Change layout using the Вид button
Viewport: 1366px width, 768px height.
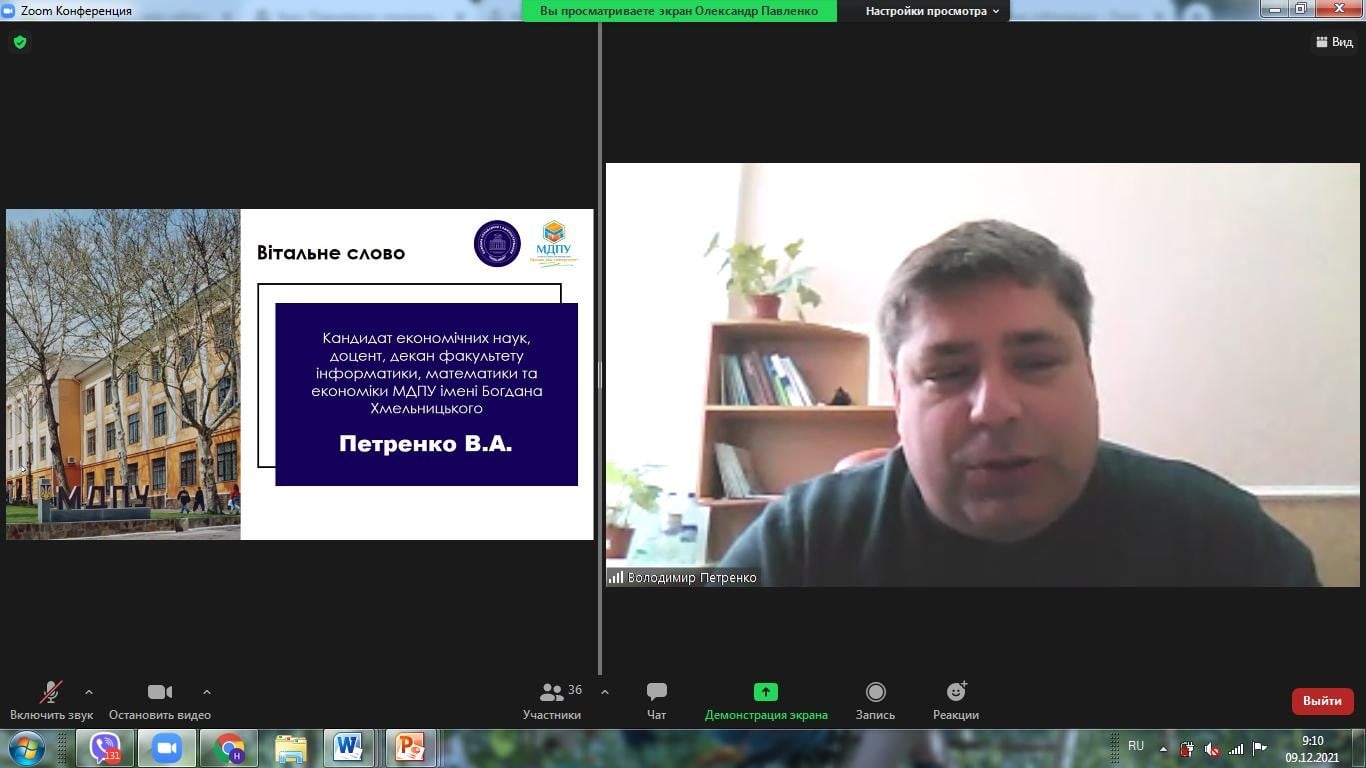coord(1333,42)
